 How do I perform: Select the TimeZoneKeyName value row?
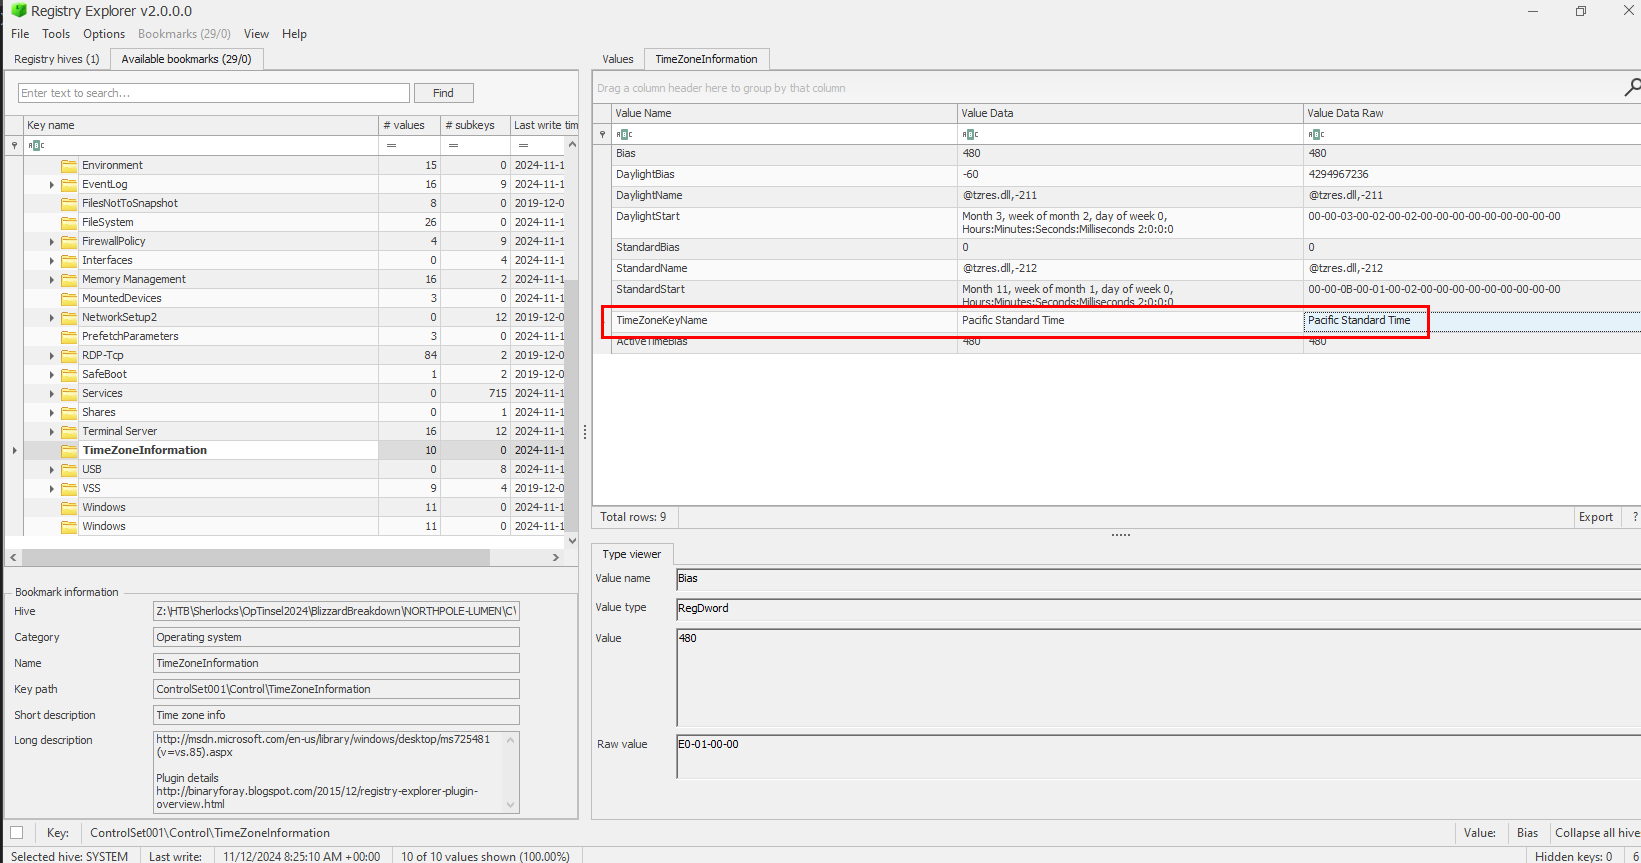coord(780,320)
